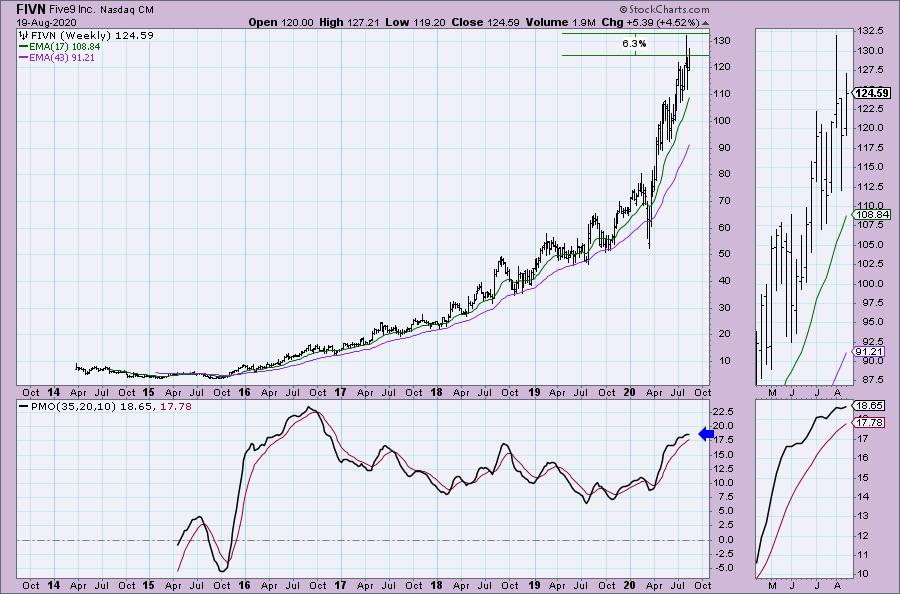Click the 100 label on main price axis
The width and height of the screenshot is (900, 594).
pyautogui.click(x=722, y=121)
